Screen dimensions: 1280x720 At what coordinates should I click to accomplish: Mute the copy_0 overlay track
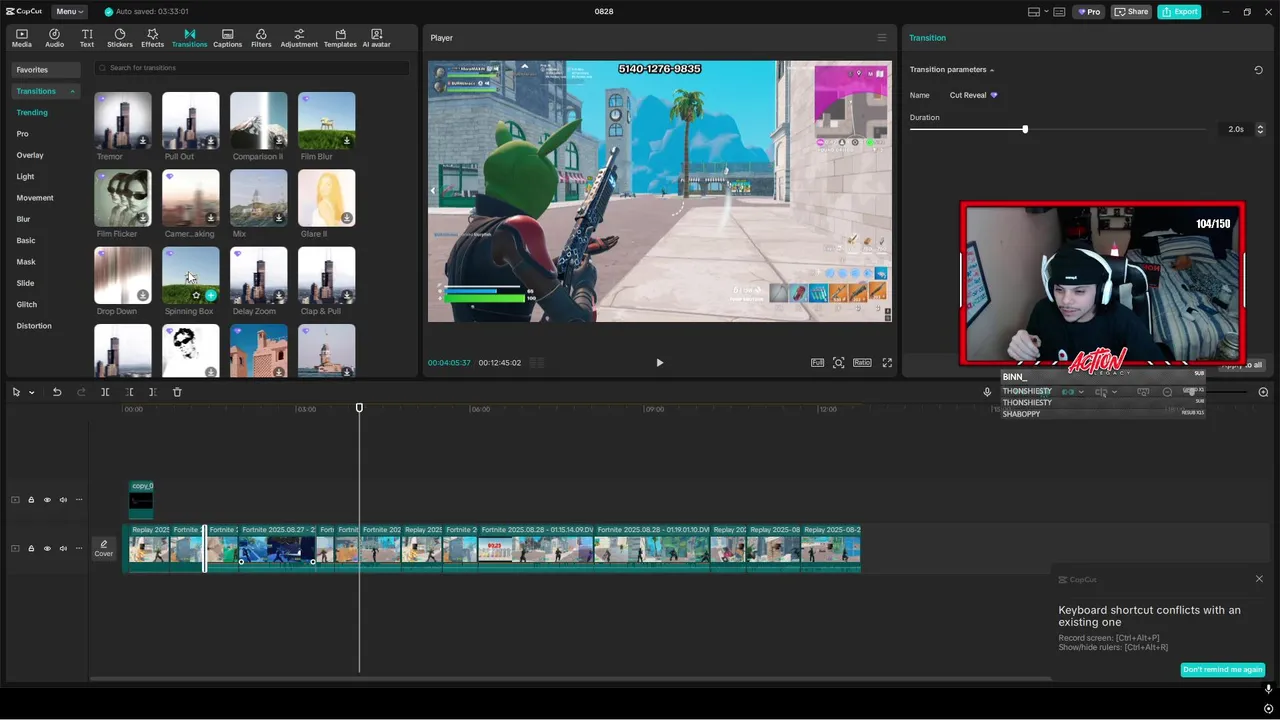tap(63, 500)
